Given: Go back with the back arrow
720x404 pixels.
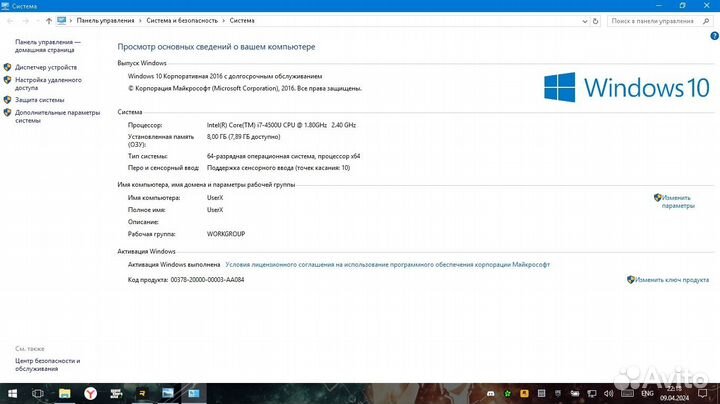Looking at the screenshot, I should pyautogui.click(x=10, y=21).
